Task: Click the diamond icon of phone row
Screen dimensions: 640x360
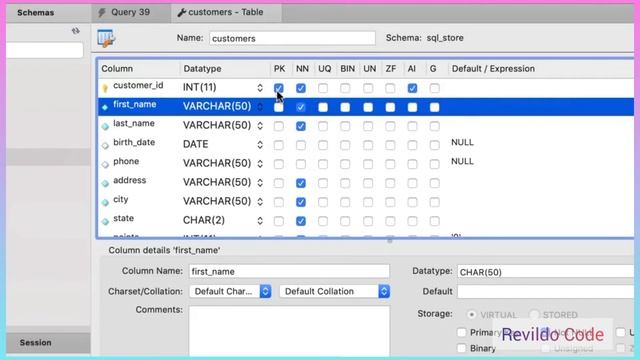Action: tap(105, 164)
